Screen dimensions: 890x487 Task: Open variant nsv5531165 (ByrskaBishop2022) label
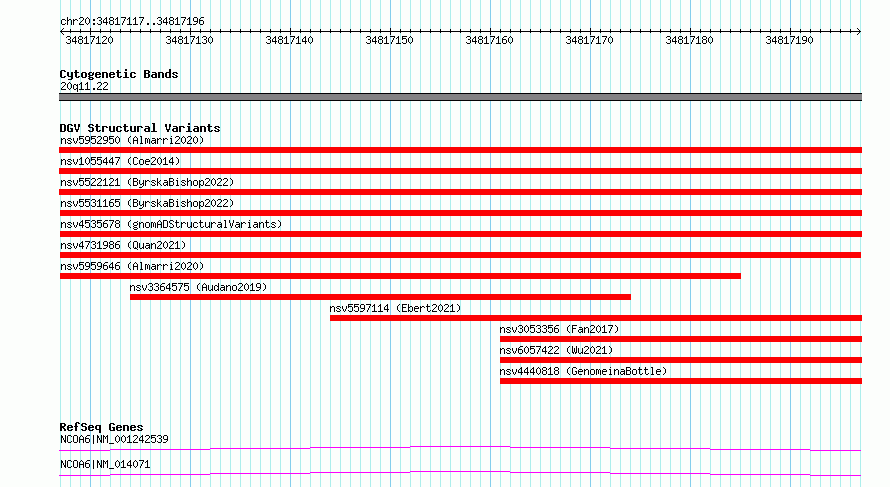[147, 203]
